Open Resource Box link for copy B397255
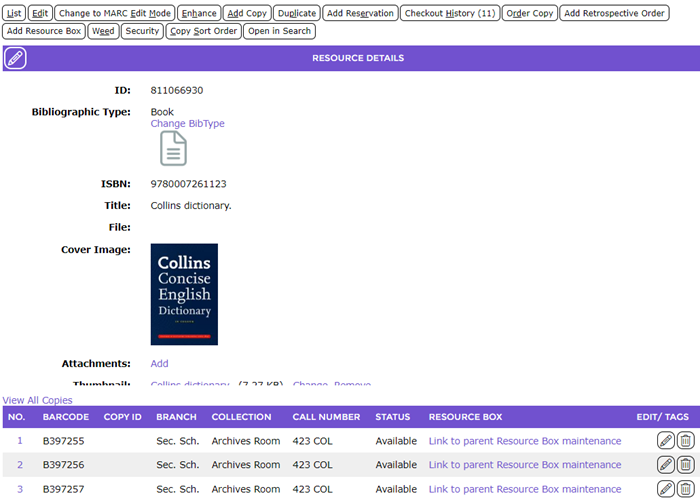700x500 pixels. tap(525, 441)
